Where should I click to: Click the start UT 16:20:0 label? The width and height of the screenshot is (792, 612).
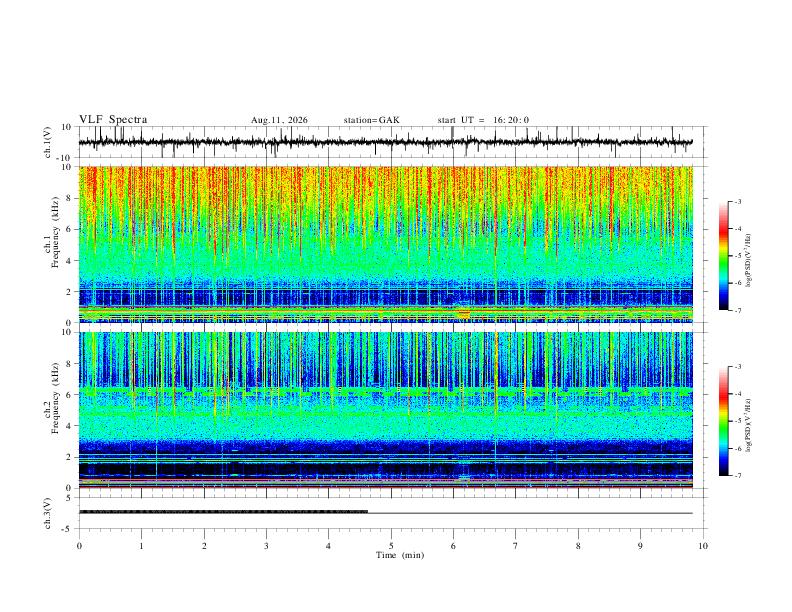pyautogui.click(x=483, y=120)
